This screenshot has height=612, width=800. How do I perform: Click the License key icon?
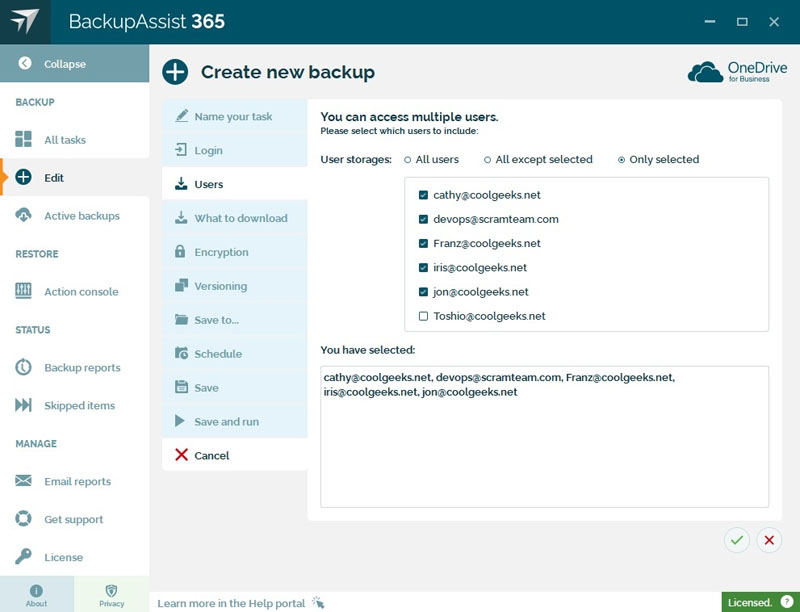coord(23,556)
